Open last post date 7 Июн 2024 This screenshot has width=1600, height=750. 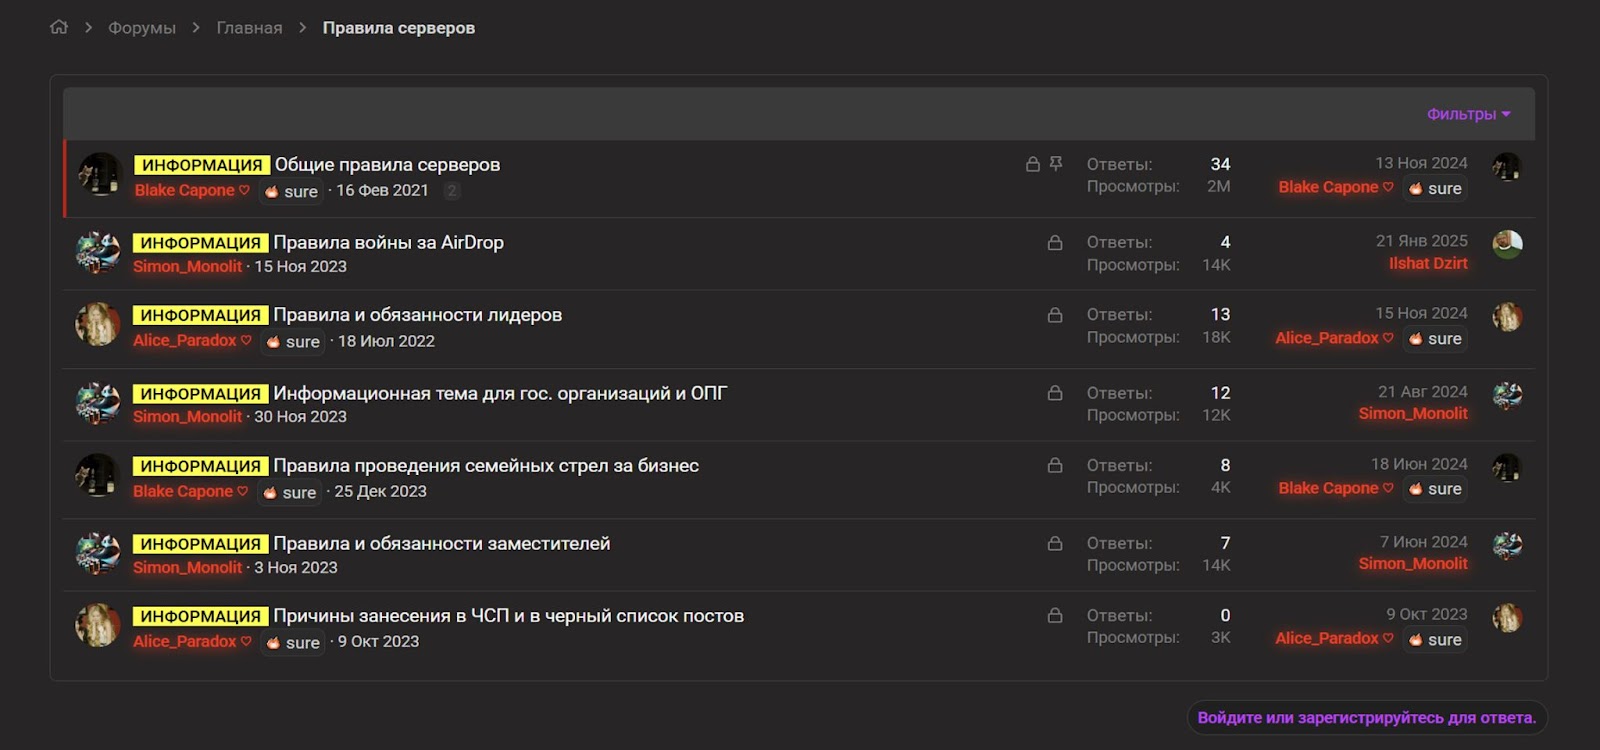[1424, 542]
